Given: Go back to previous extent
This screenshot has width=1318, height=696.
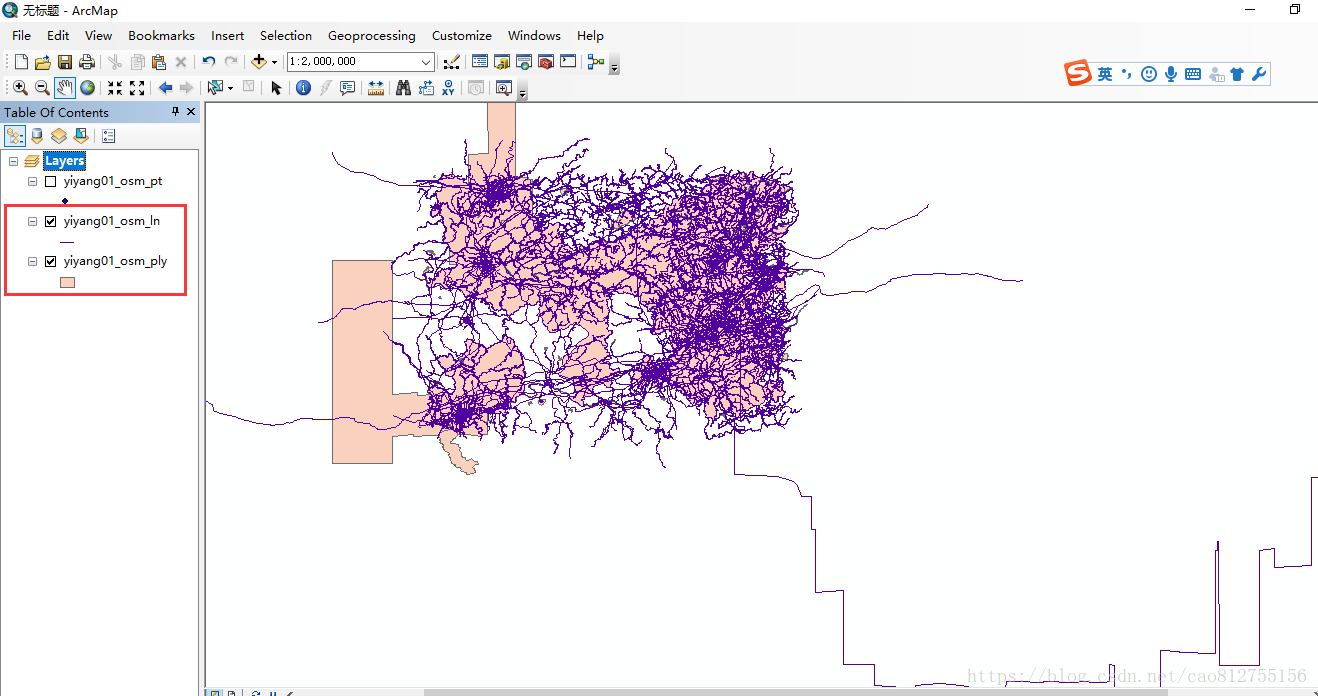Looking at the screenshot, I should pyautogui.click(x=165, y=88).
